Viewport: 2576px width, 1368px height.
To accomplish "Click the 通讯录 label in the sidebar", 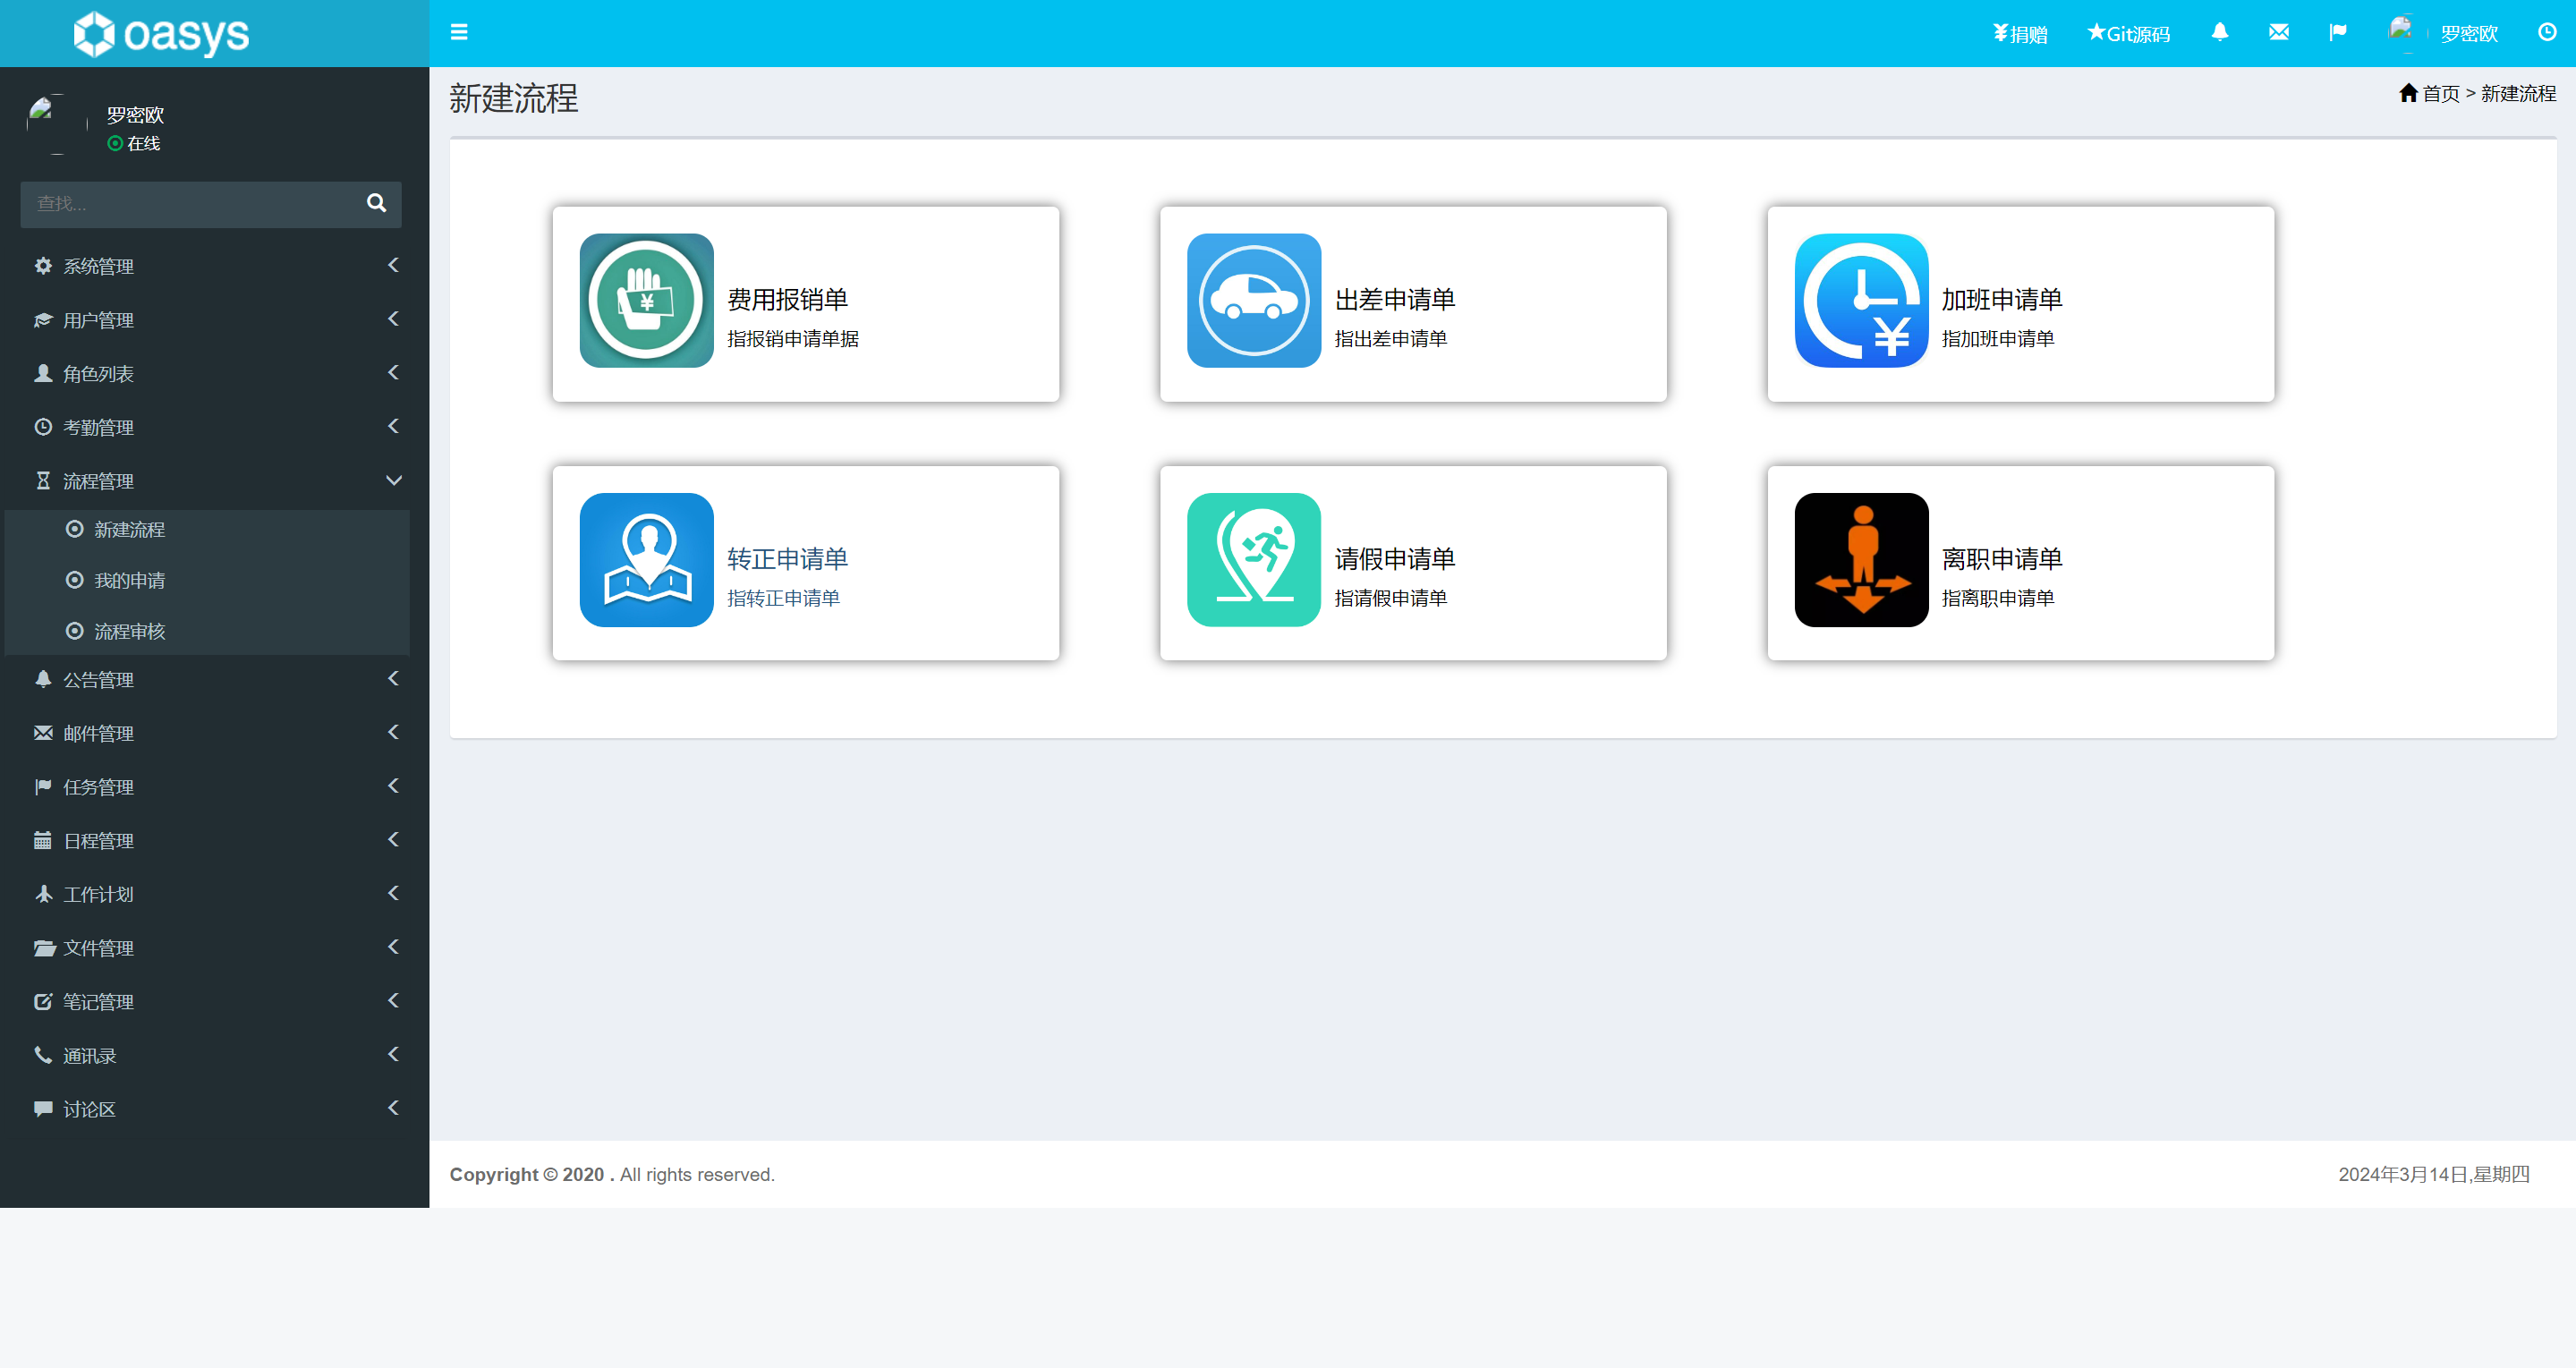I will tap(90, 1056).
